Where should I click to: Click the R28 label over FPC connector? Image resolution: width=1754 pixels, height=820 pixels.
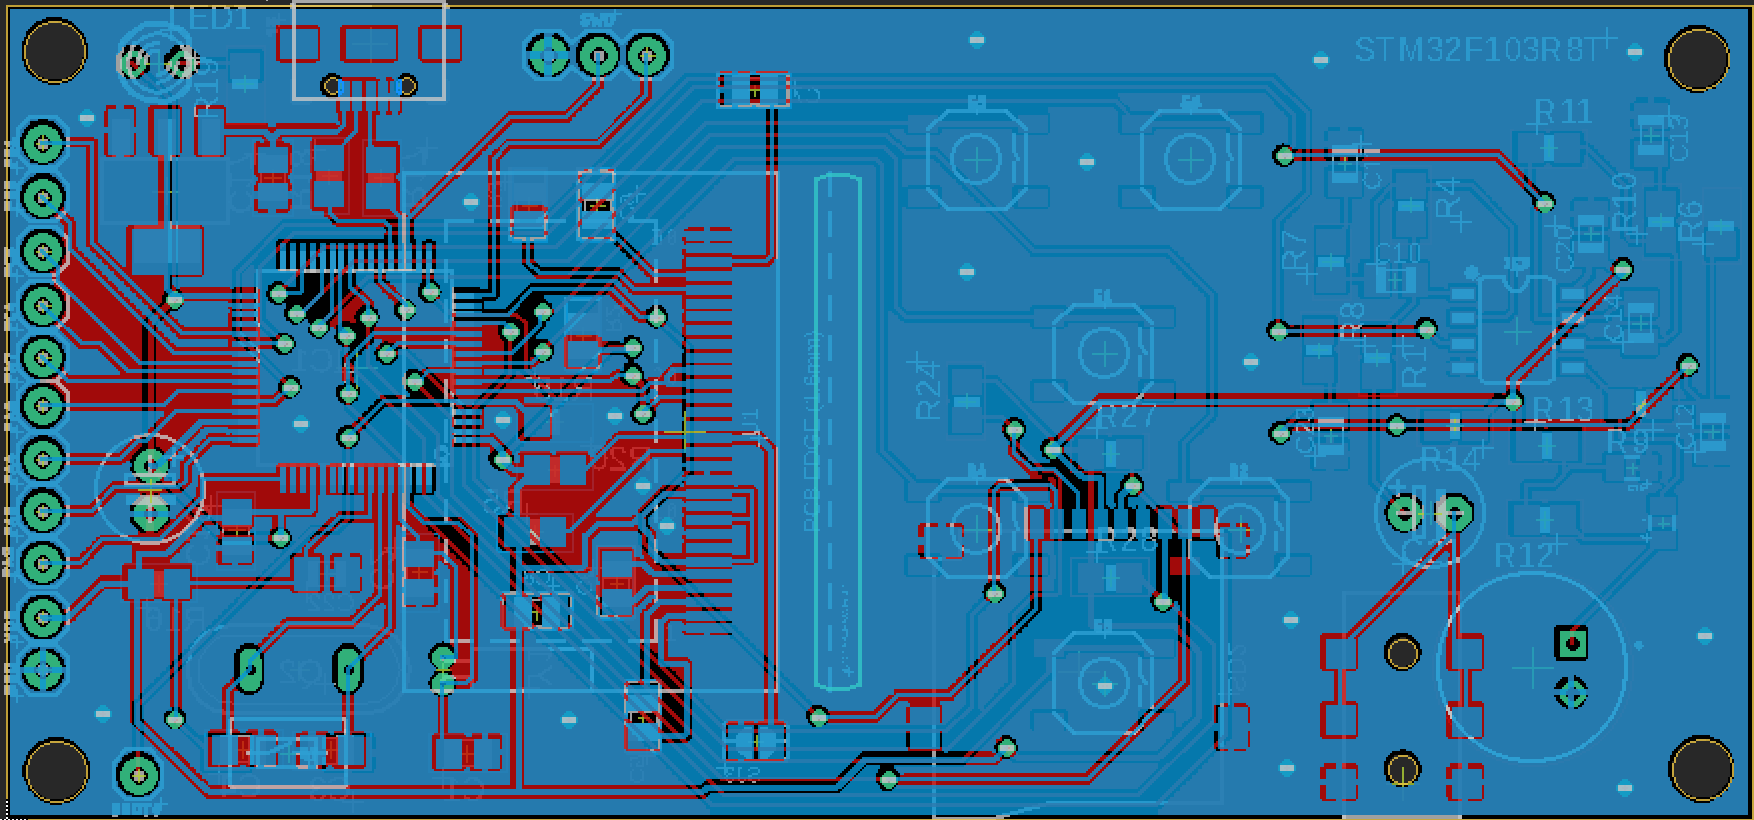(x=1127, y=541)
